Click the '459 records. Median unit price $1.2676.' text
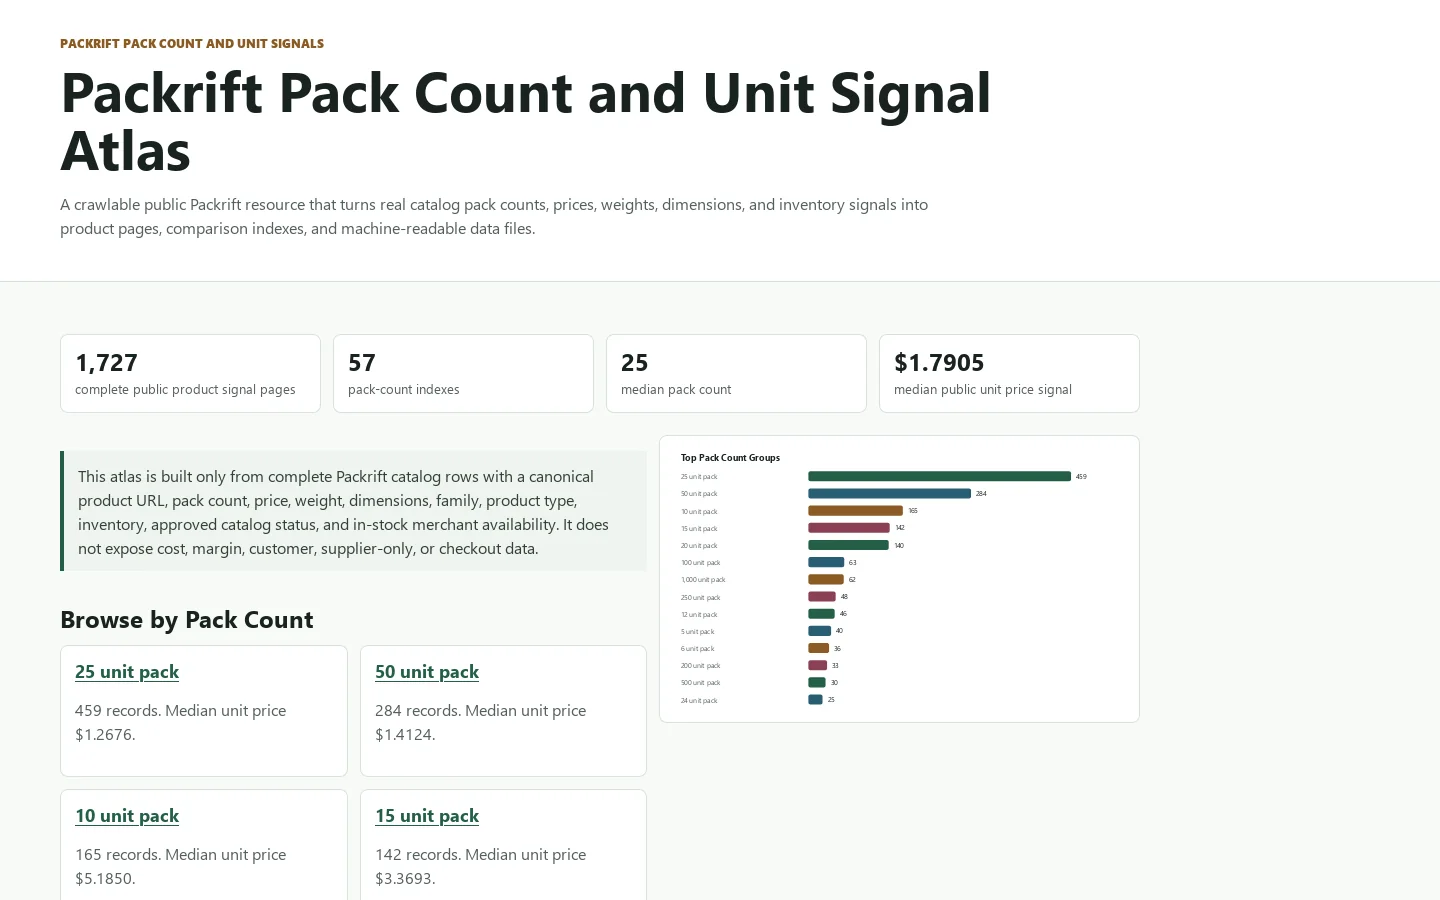 pyautogui.click(x=180, y=722)
